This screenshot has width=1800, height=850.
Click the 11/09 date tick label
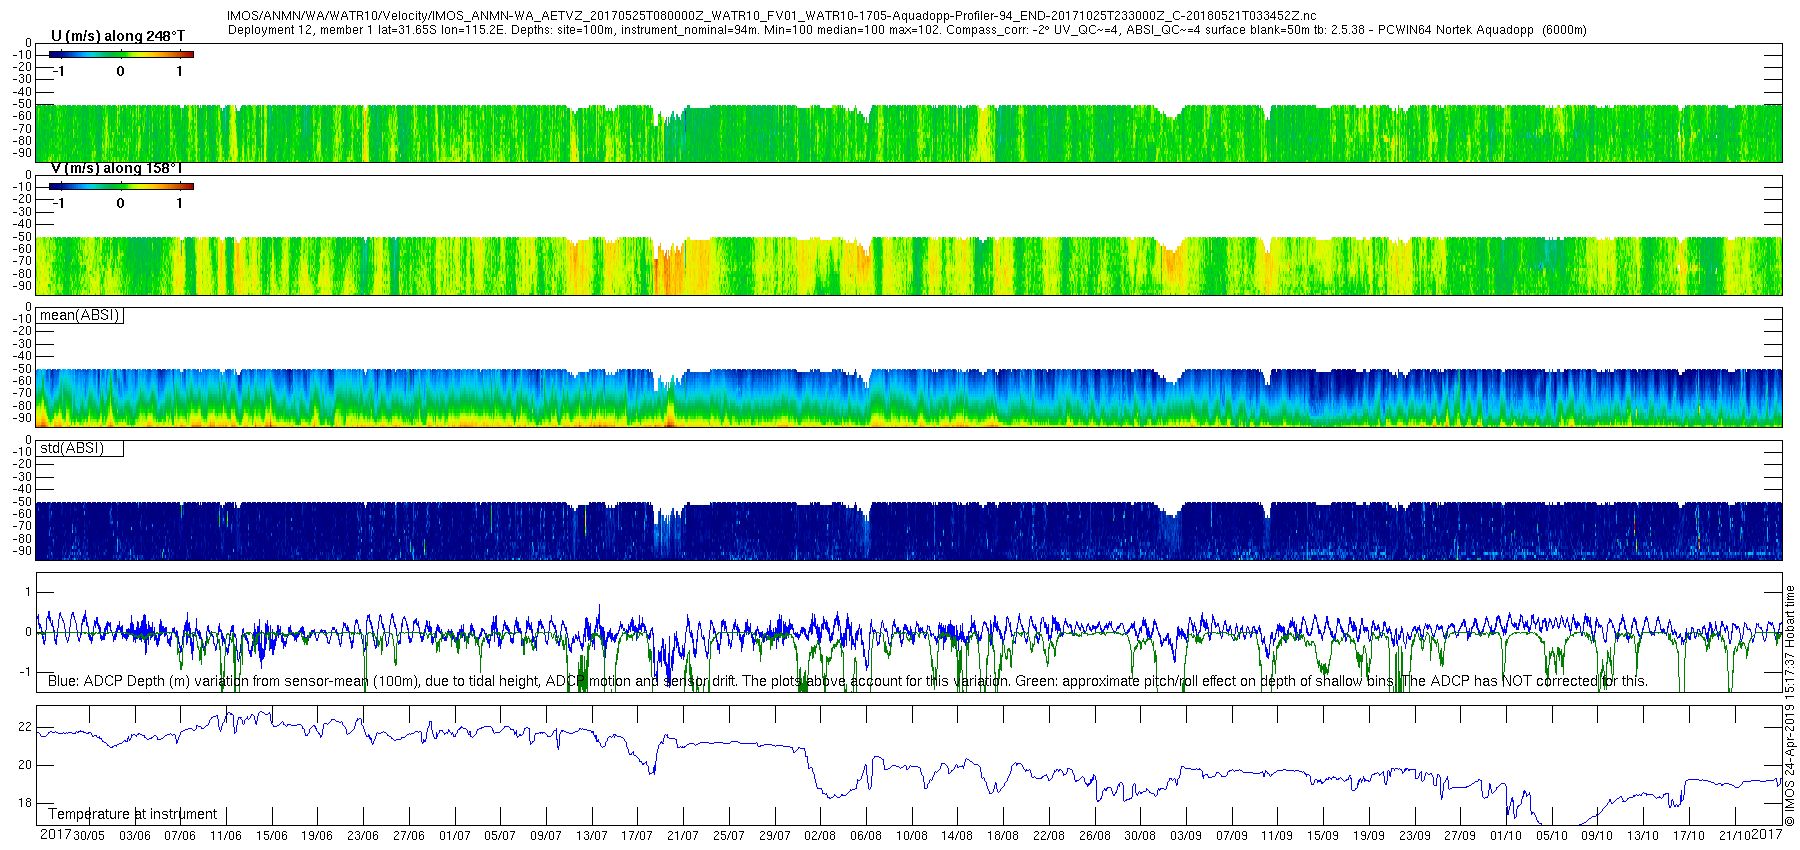point(1277,836)
